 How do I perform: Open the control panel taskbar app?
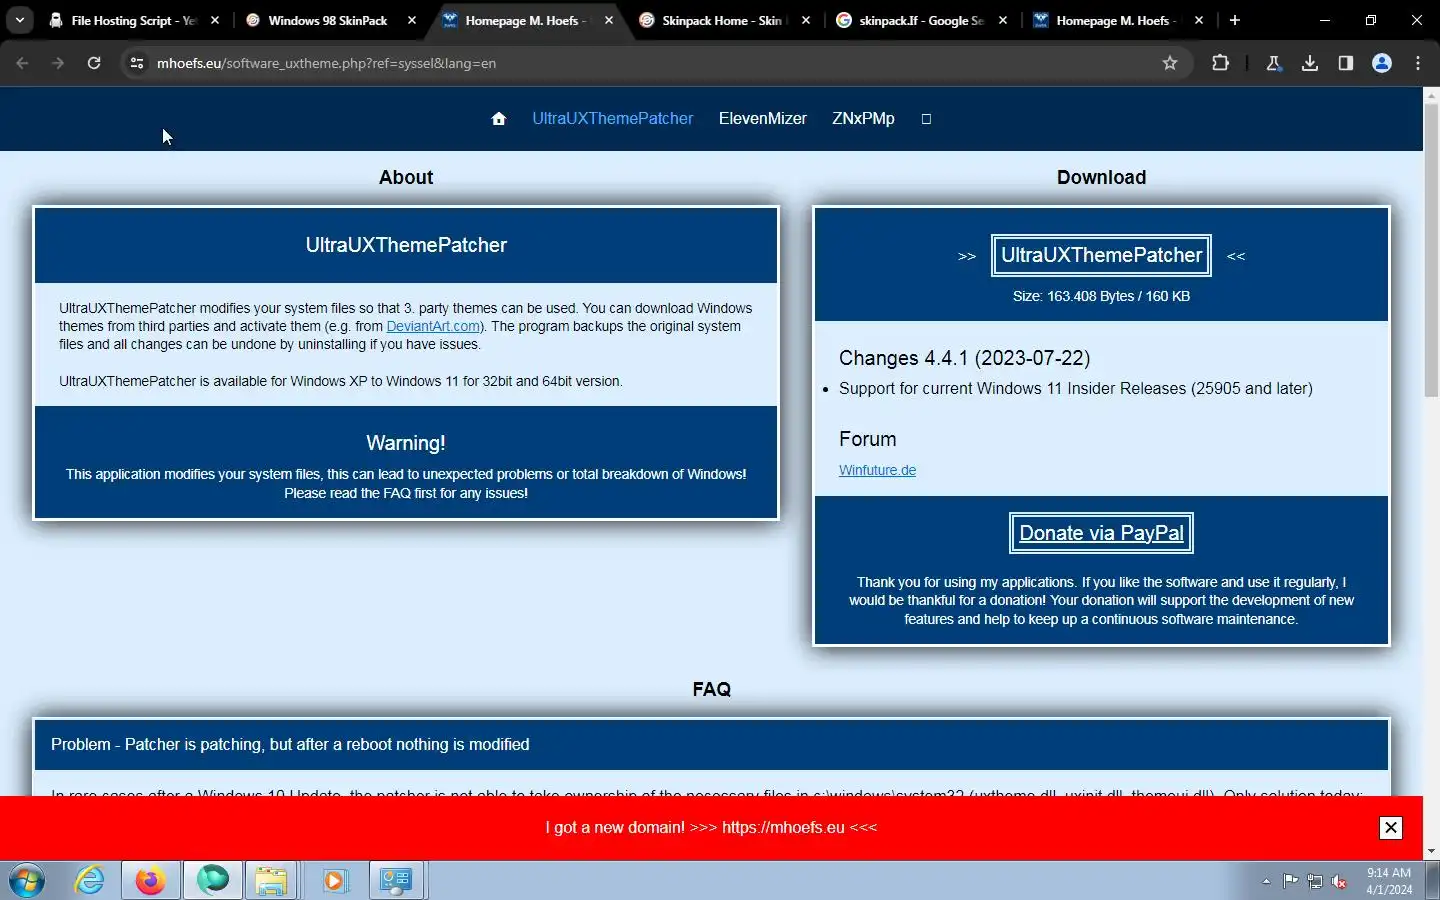coord(397,881)
